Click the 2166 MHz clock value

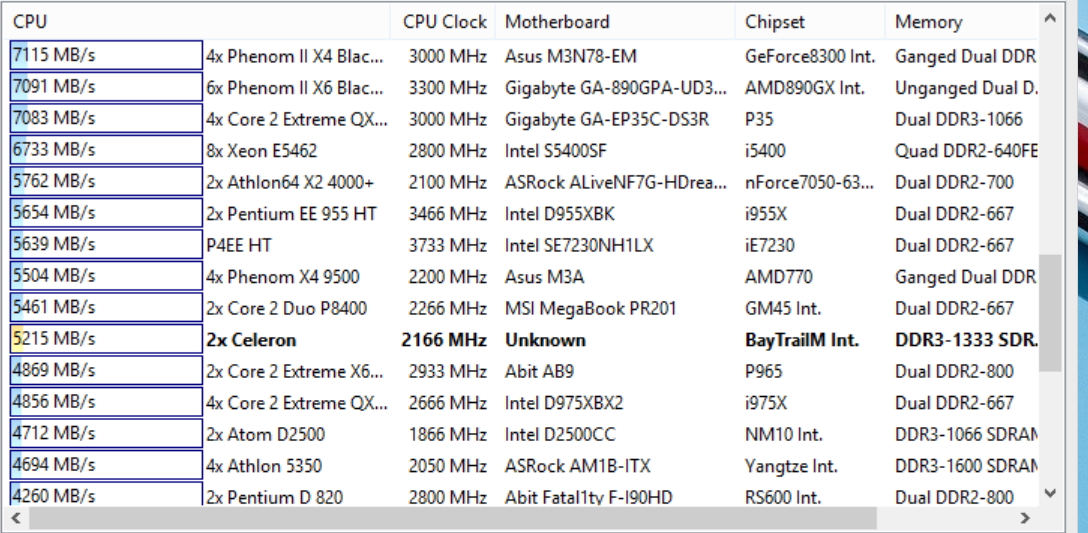point(444,340)
